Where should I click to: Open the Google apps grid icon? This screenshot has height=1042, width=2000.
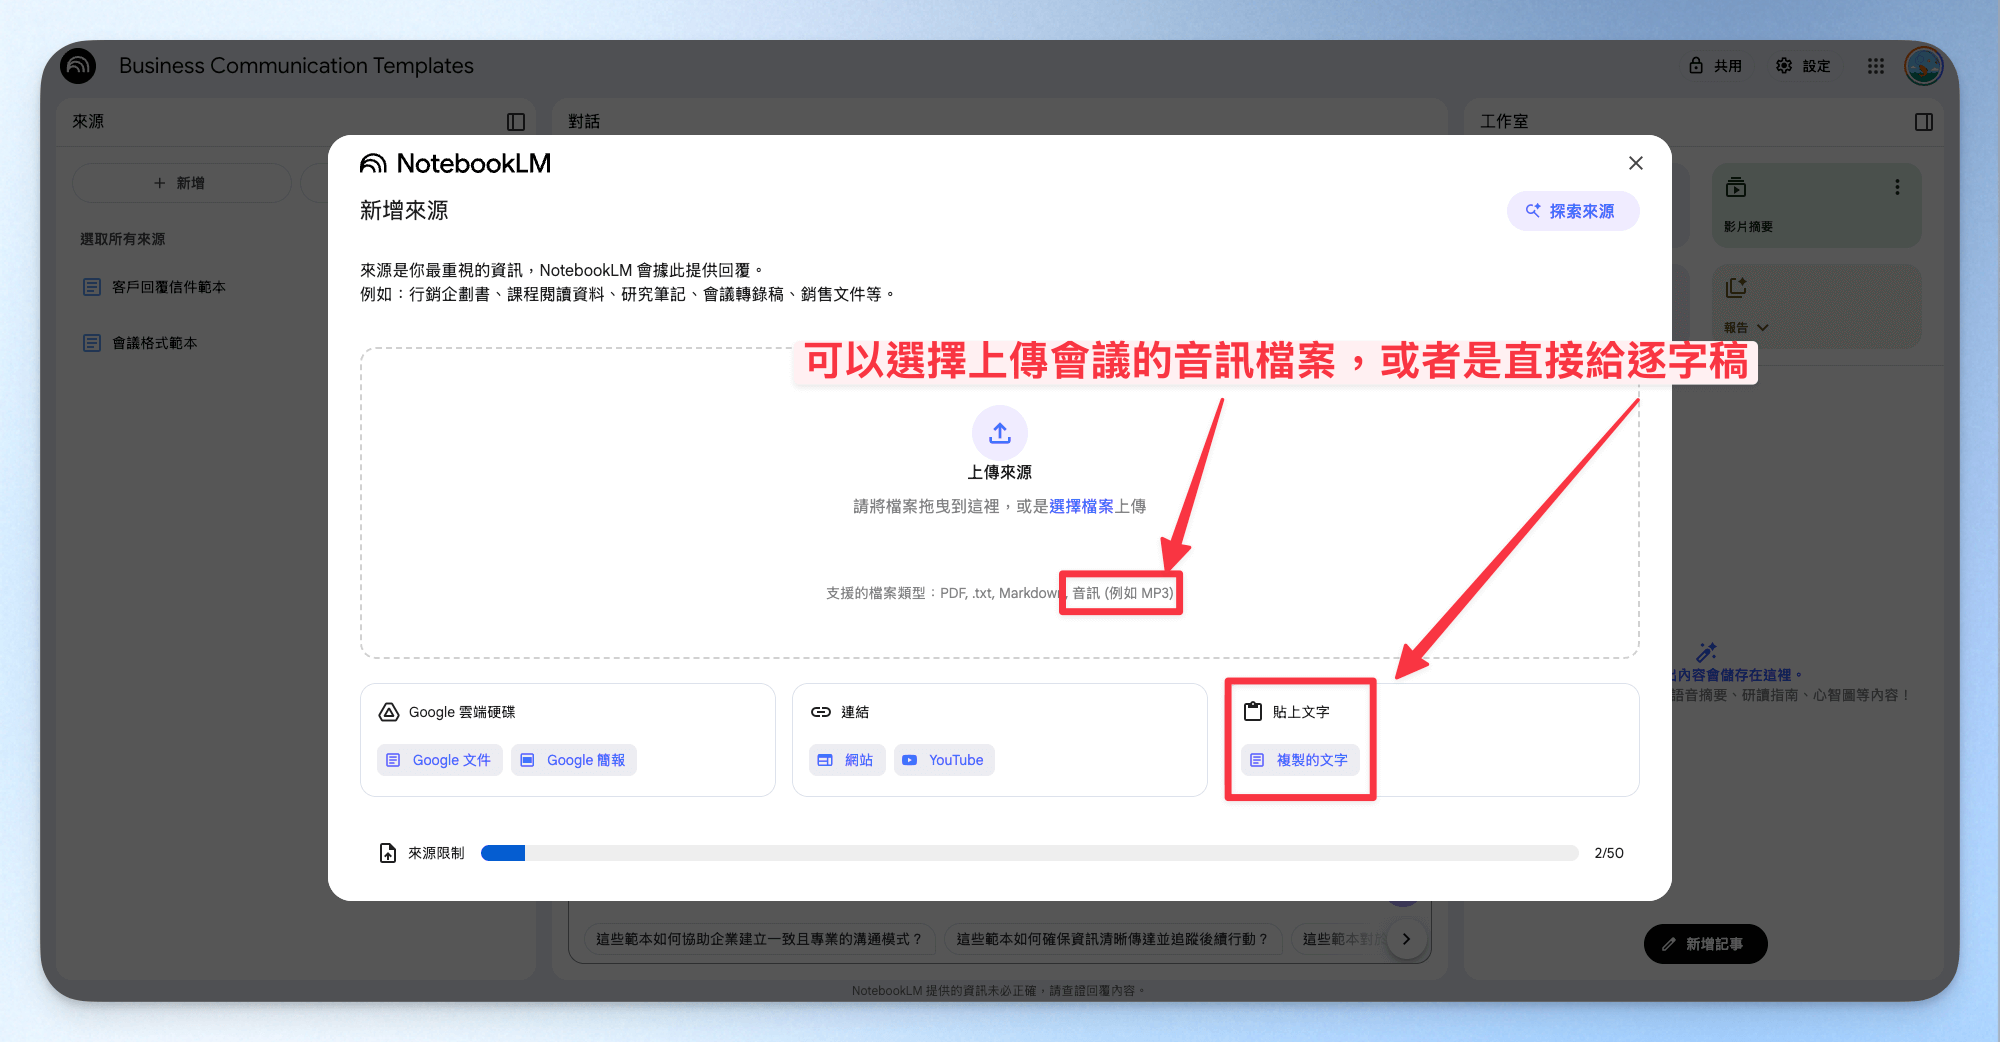pyautogui.click(x=1876, y=66)
